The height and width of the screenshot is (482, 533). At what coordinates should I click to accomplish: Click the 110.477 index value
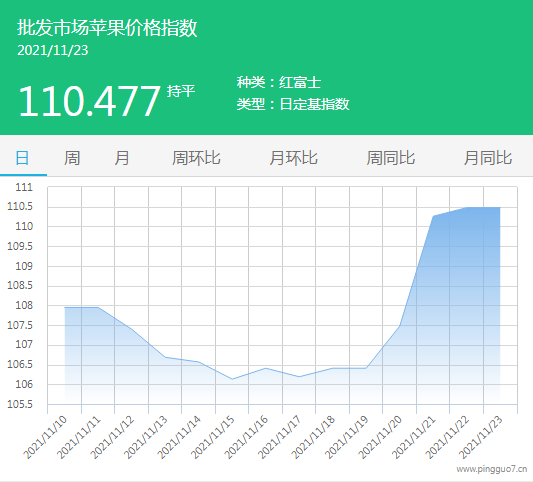tap(89, 101)
